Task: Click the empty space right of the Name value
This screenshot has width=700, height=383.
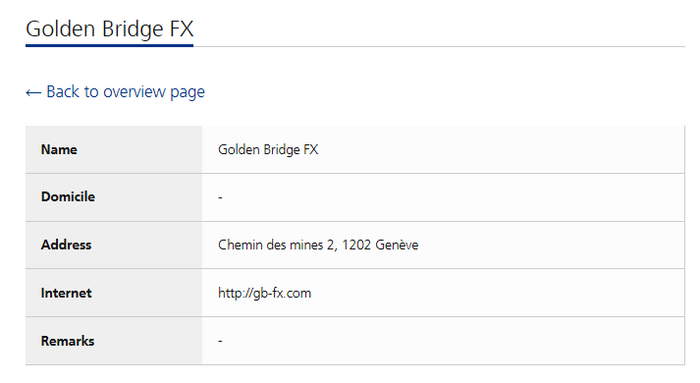Action: pyautogui.click(x=500, y=150)
